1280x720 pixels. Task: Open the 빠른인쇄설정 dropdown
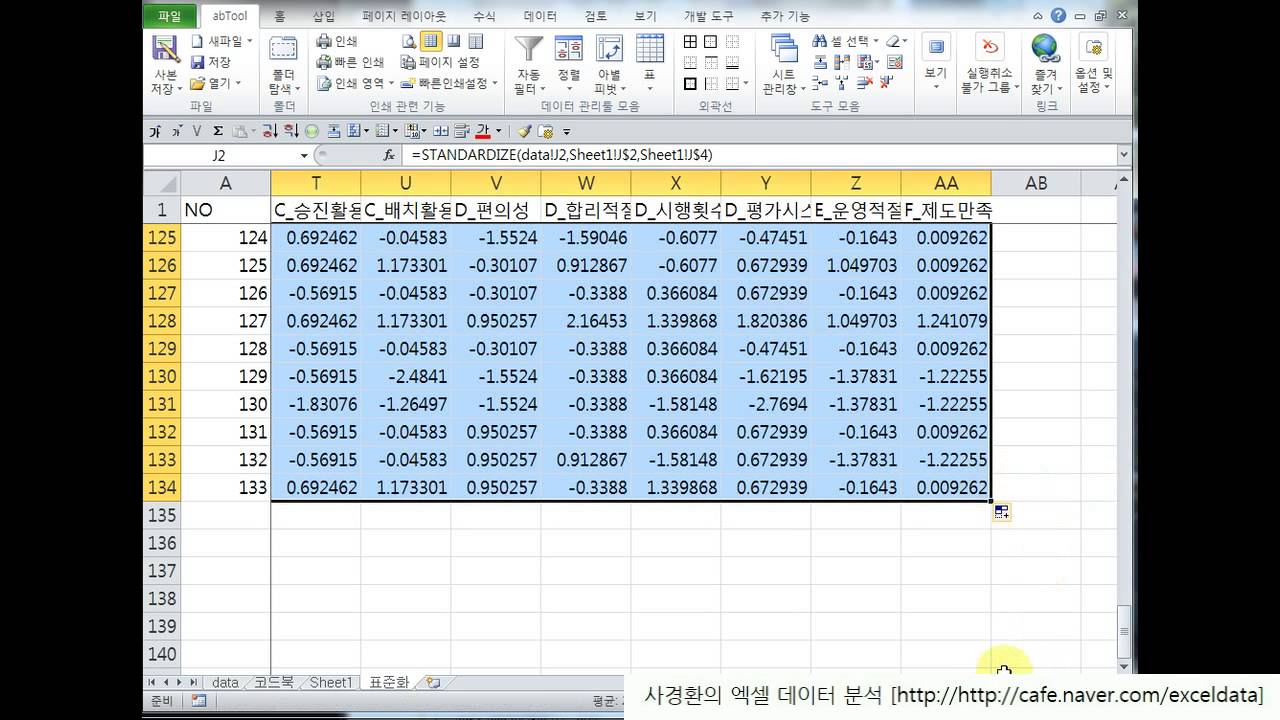click(494, 83)
